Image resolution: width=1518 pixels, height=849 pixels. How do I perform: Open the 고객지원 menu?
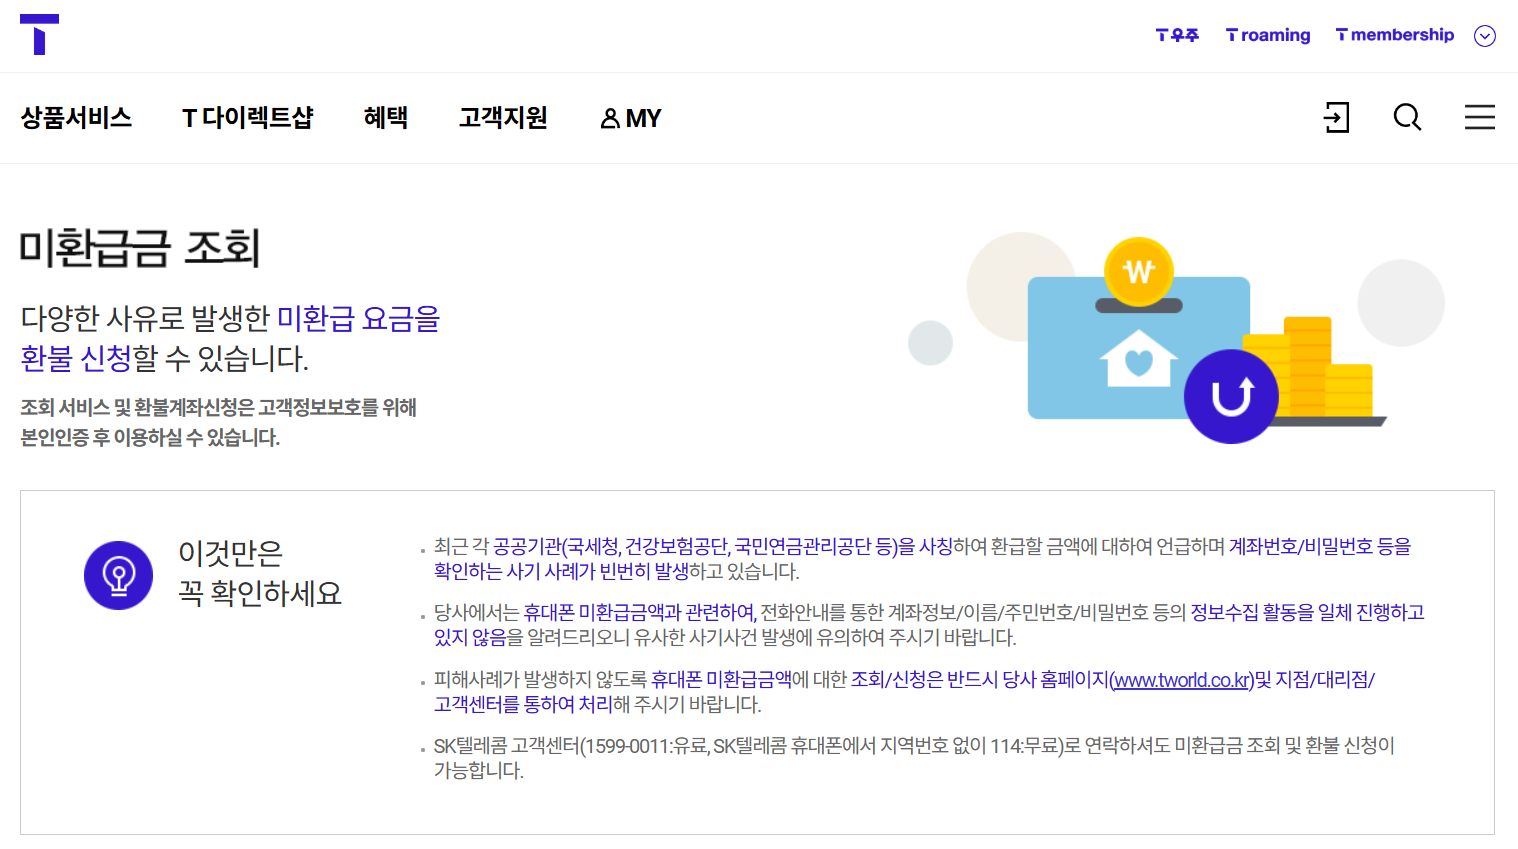pyautogui.click(x=503, y=118)
